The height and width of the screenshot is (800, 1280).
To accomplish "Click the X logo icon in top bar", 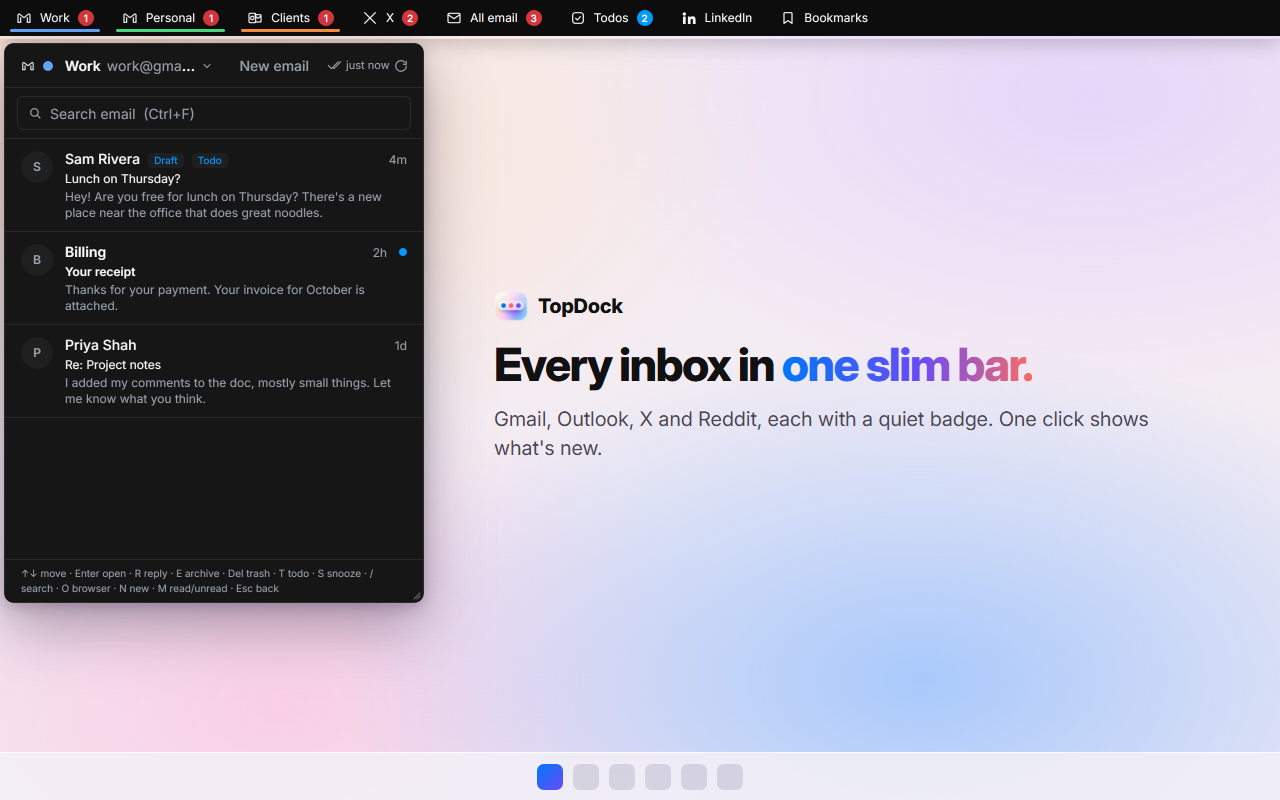I will pyautogui.click(x=370, y=18).
